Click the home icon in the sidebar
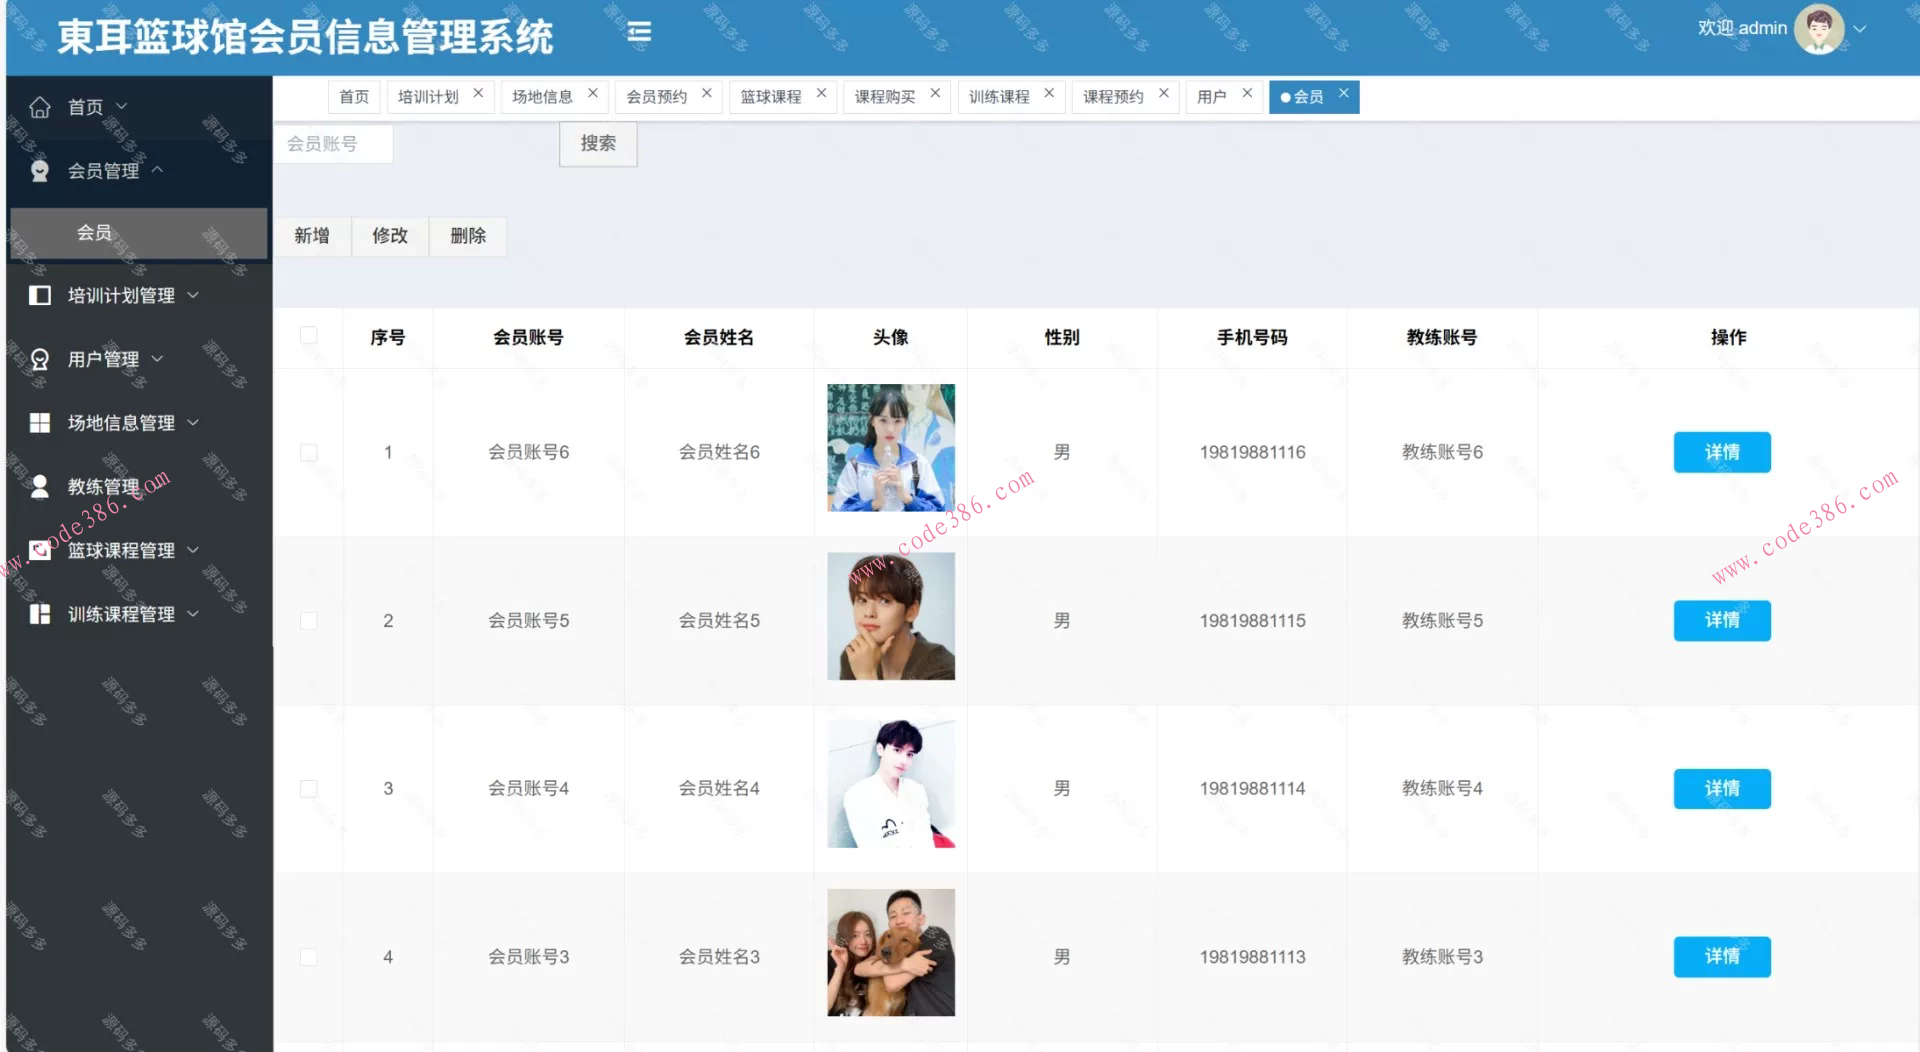 (x=40, y=106)
